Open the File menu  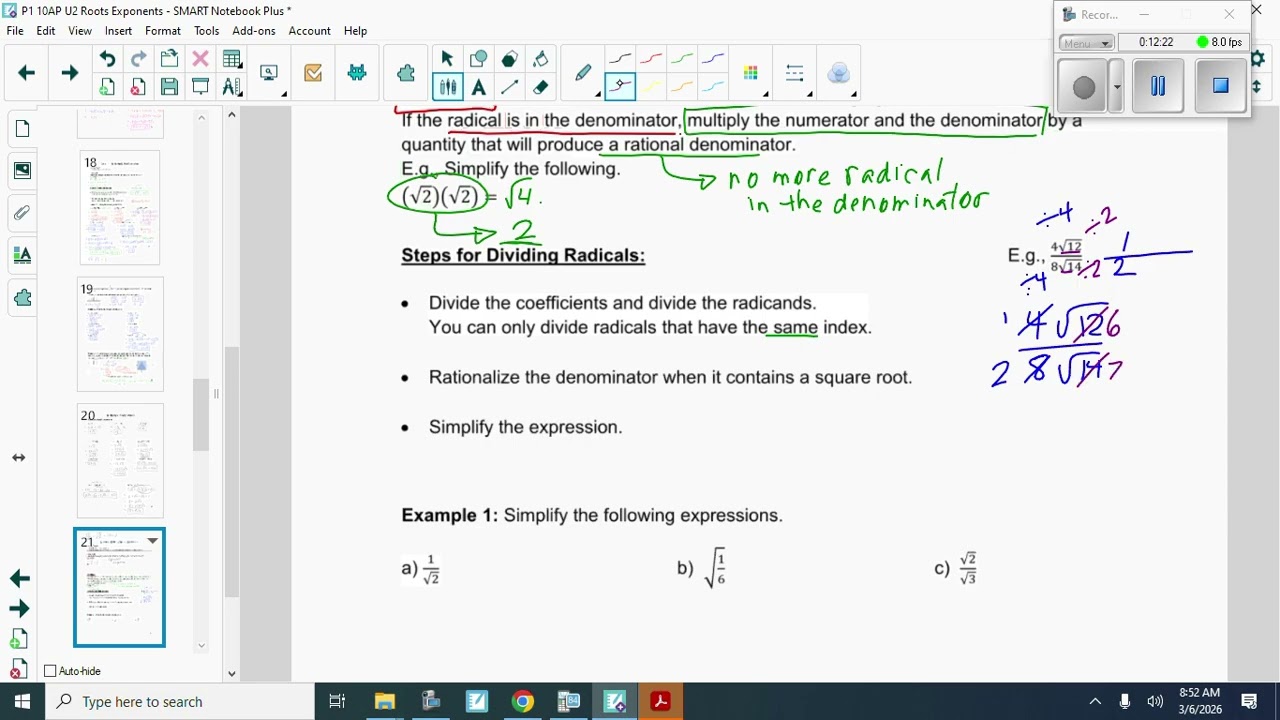tap(15, 31)
